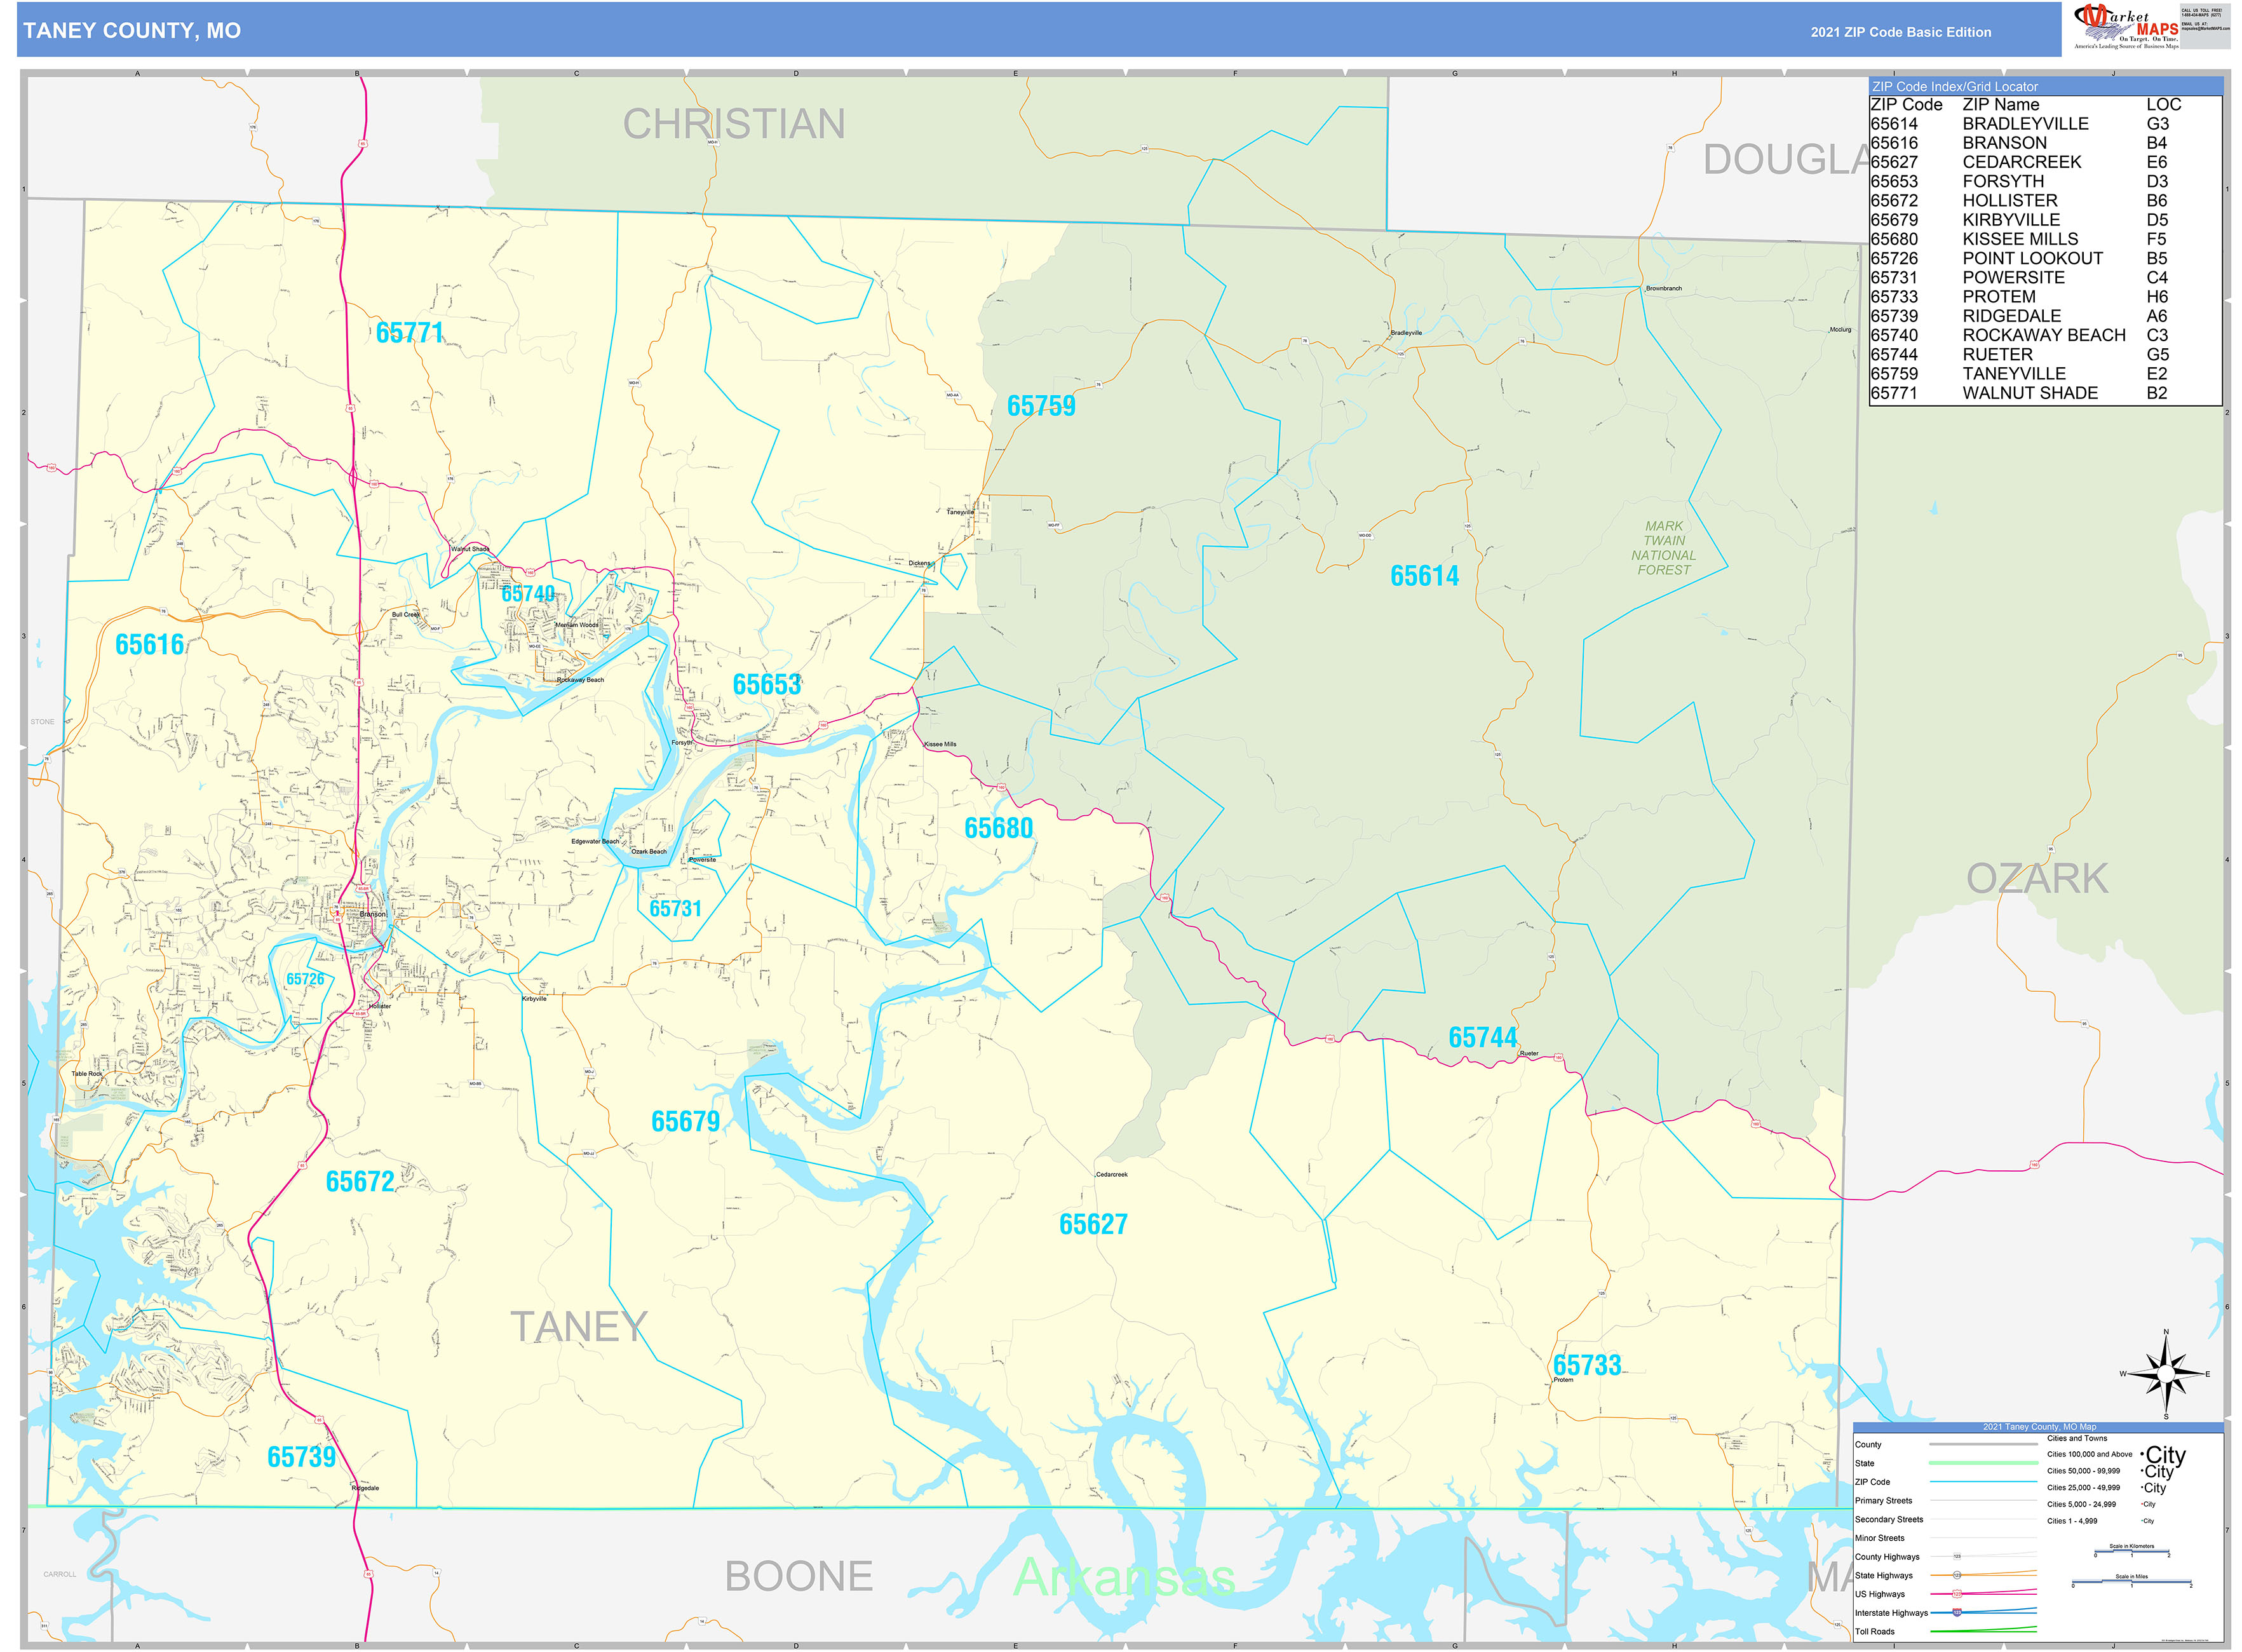Click the "ZIP Code Index/Grid Locator" table heading

pos(1954,87)
